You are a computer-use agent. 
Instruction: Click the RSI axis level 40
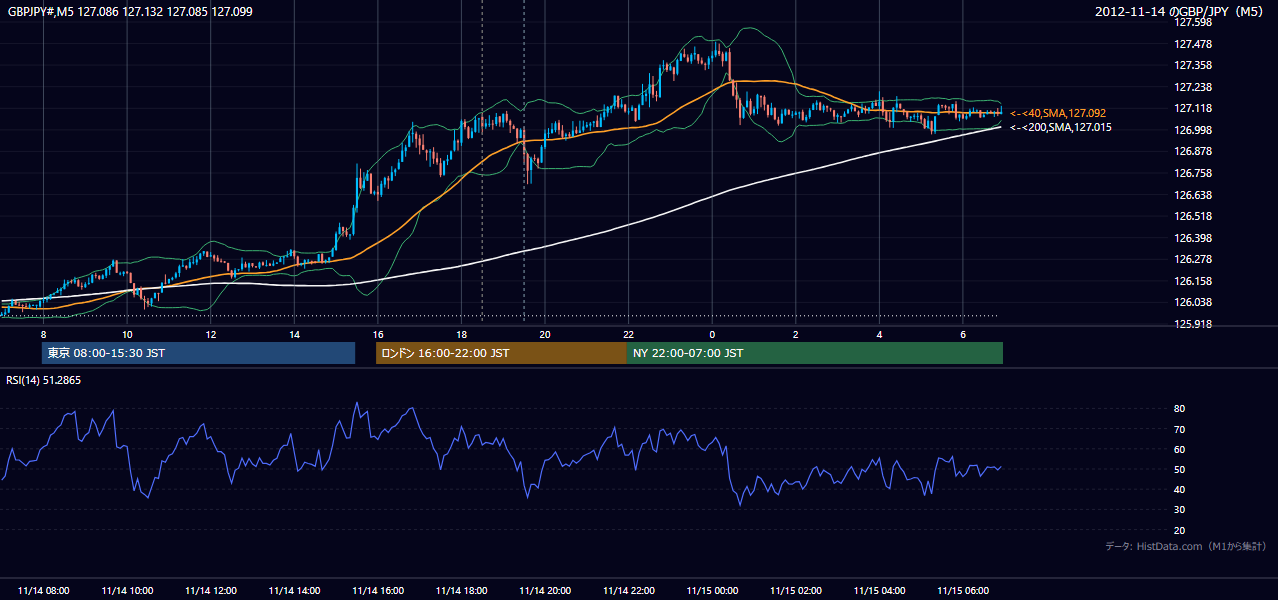(1180, 489)
